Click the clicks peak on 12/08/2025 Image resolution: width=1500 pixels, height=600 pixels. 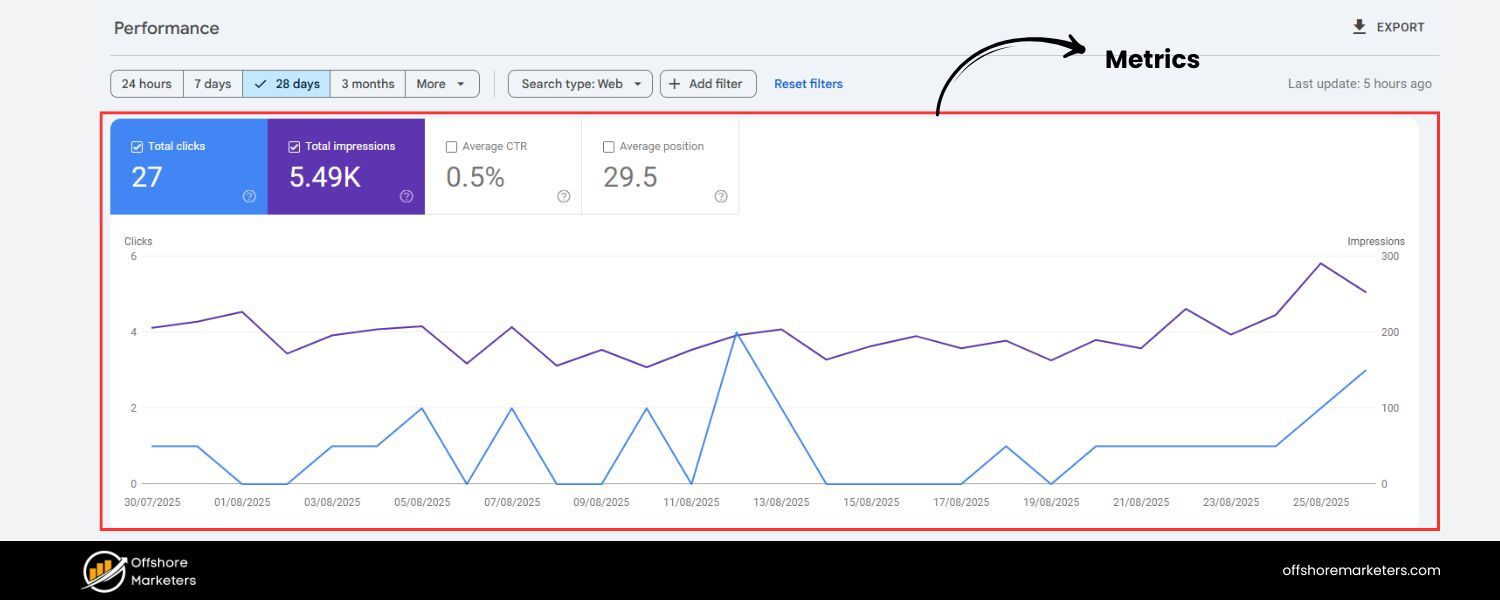pos(737,334)
